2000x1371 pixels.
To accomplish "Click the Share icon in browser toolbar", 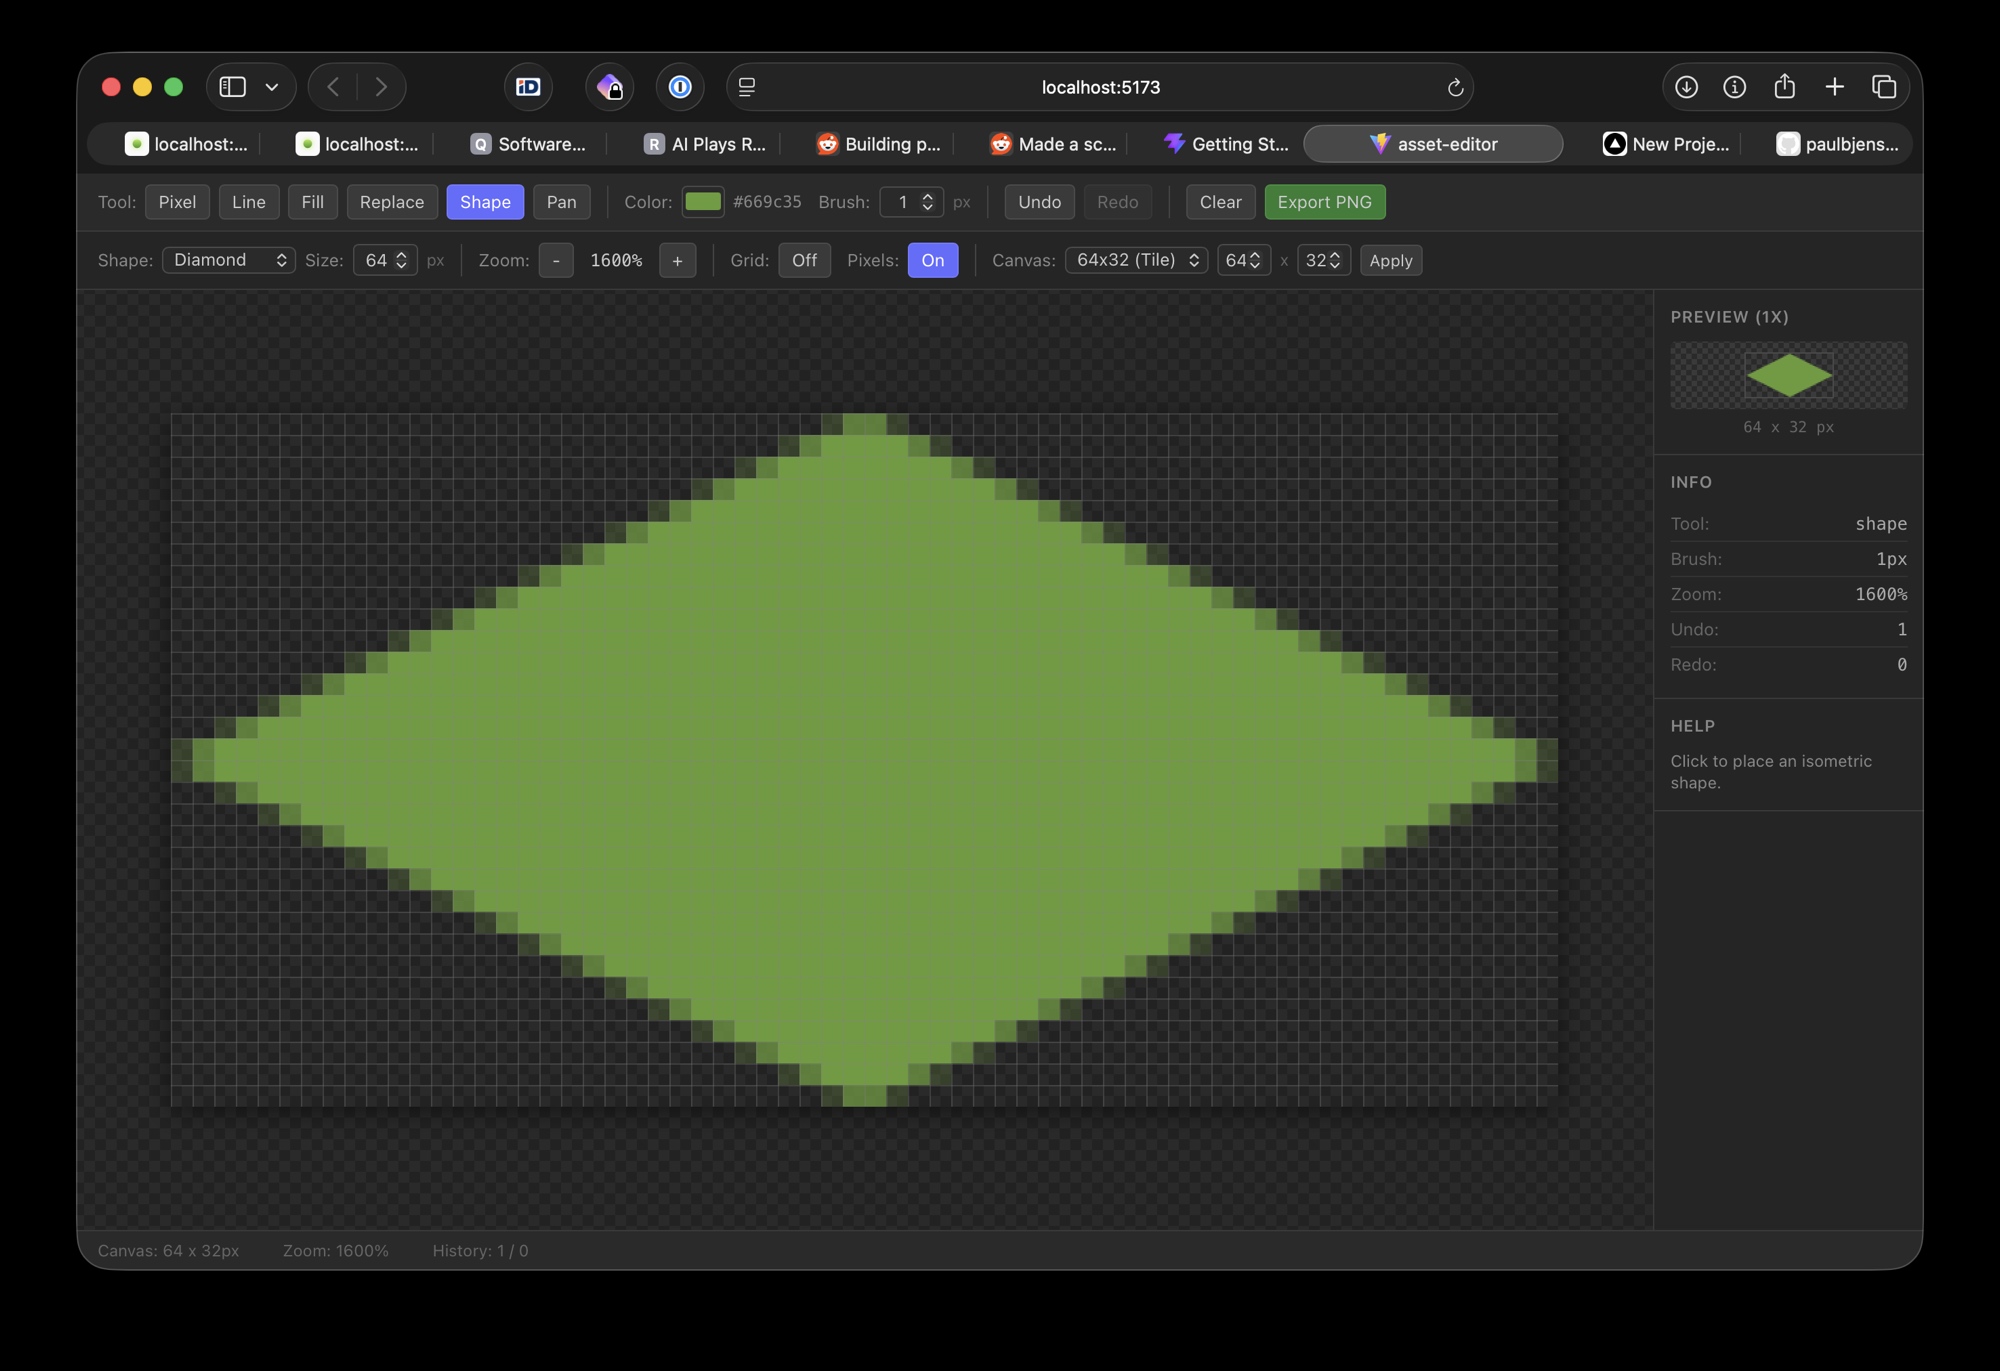I will [x=1784, y=87].
